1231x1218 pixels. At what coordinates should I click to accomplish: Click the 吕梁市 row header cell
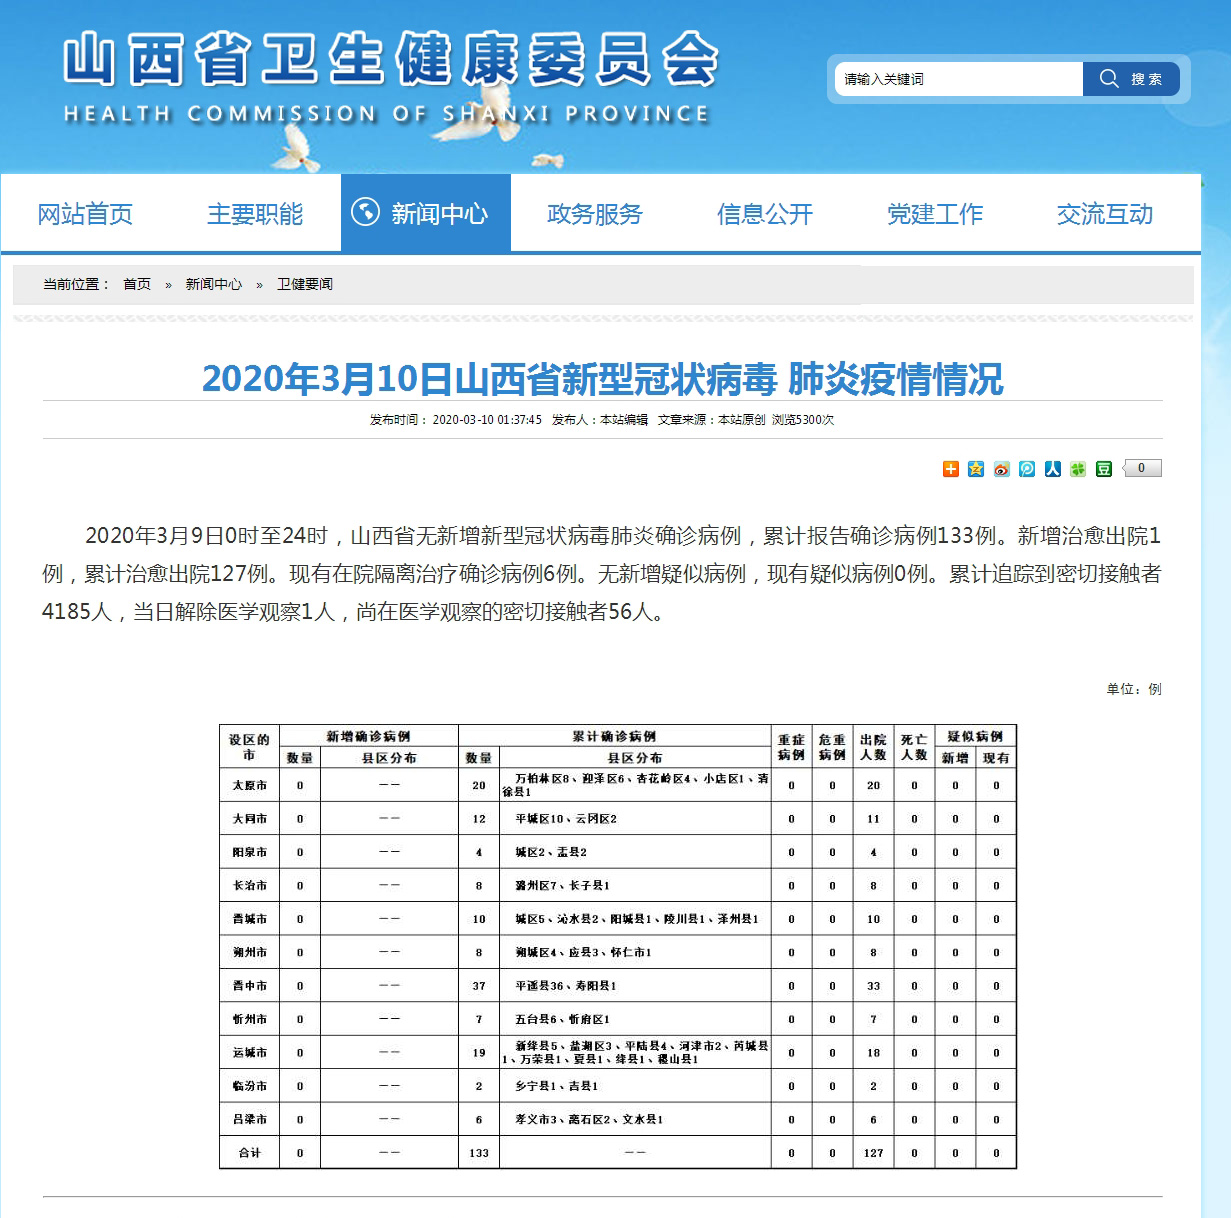click(250, 1119)
